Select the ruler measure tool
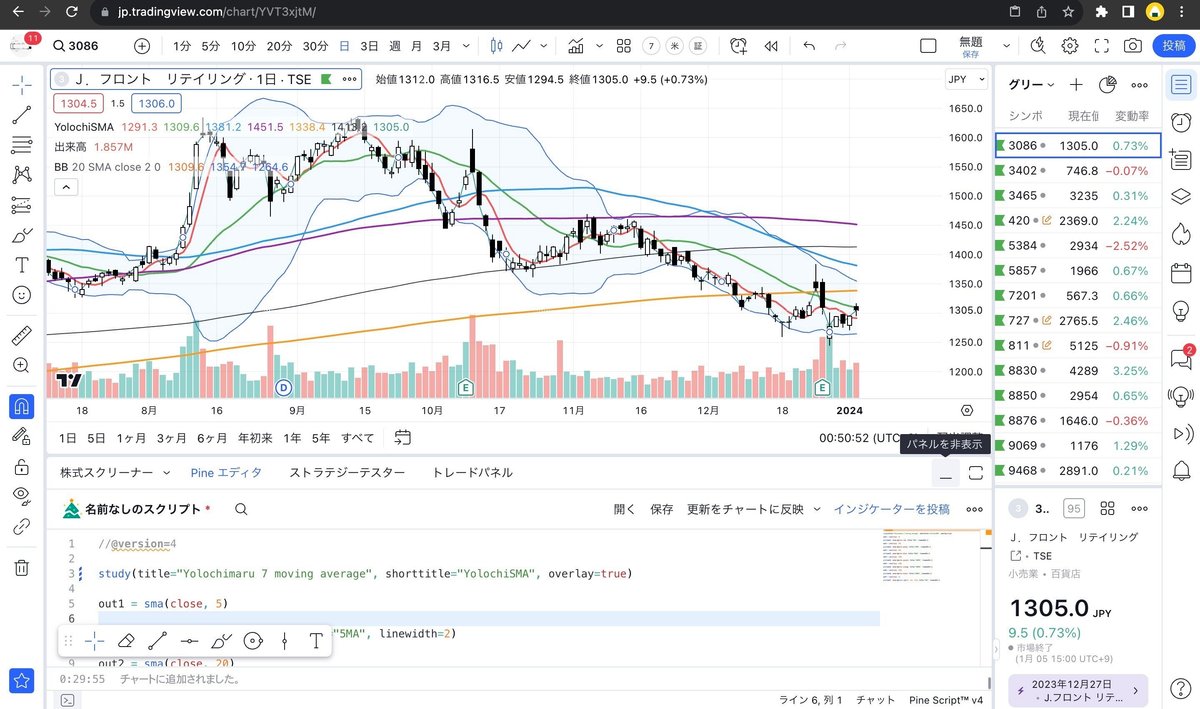Image resolution: width=1200 pixels, height=709 pixels. click(21, 335)
